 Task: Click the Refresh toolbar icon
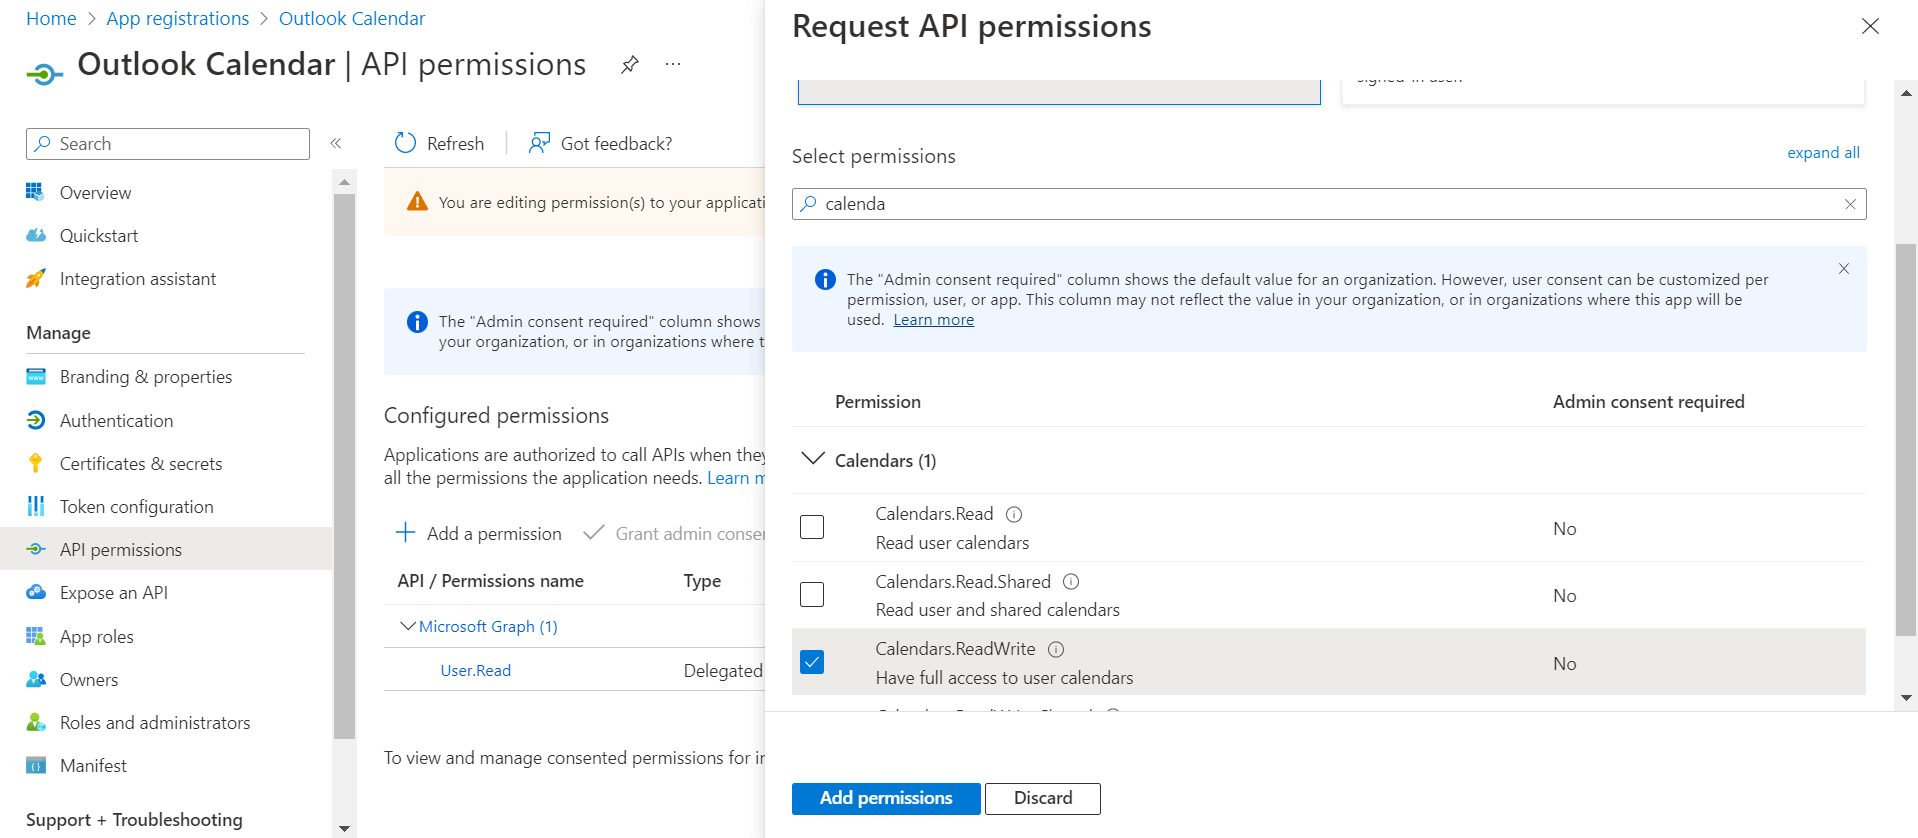coord(405,143)
